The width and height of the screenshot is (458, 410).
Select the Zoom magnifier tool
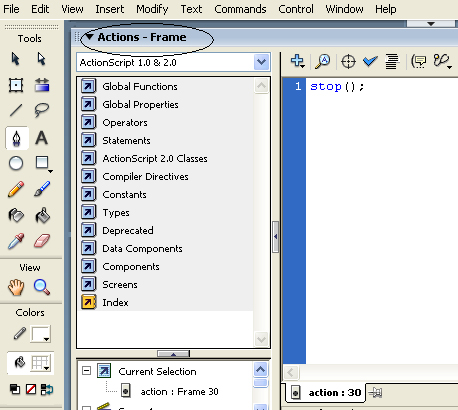pos(42,287)
